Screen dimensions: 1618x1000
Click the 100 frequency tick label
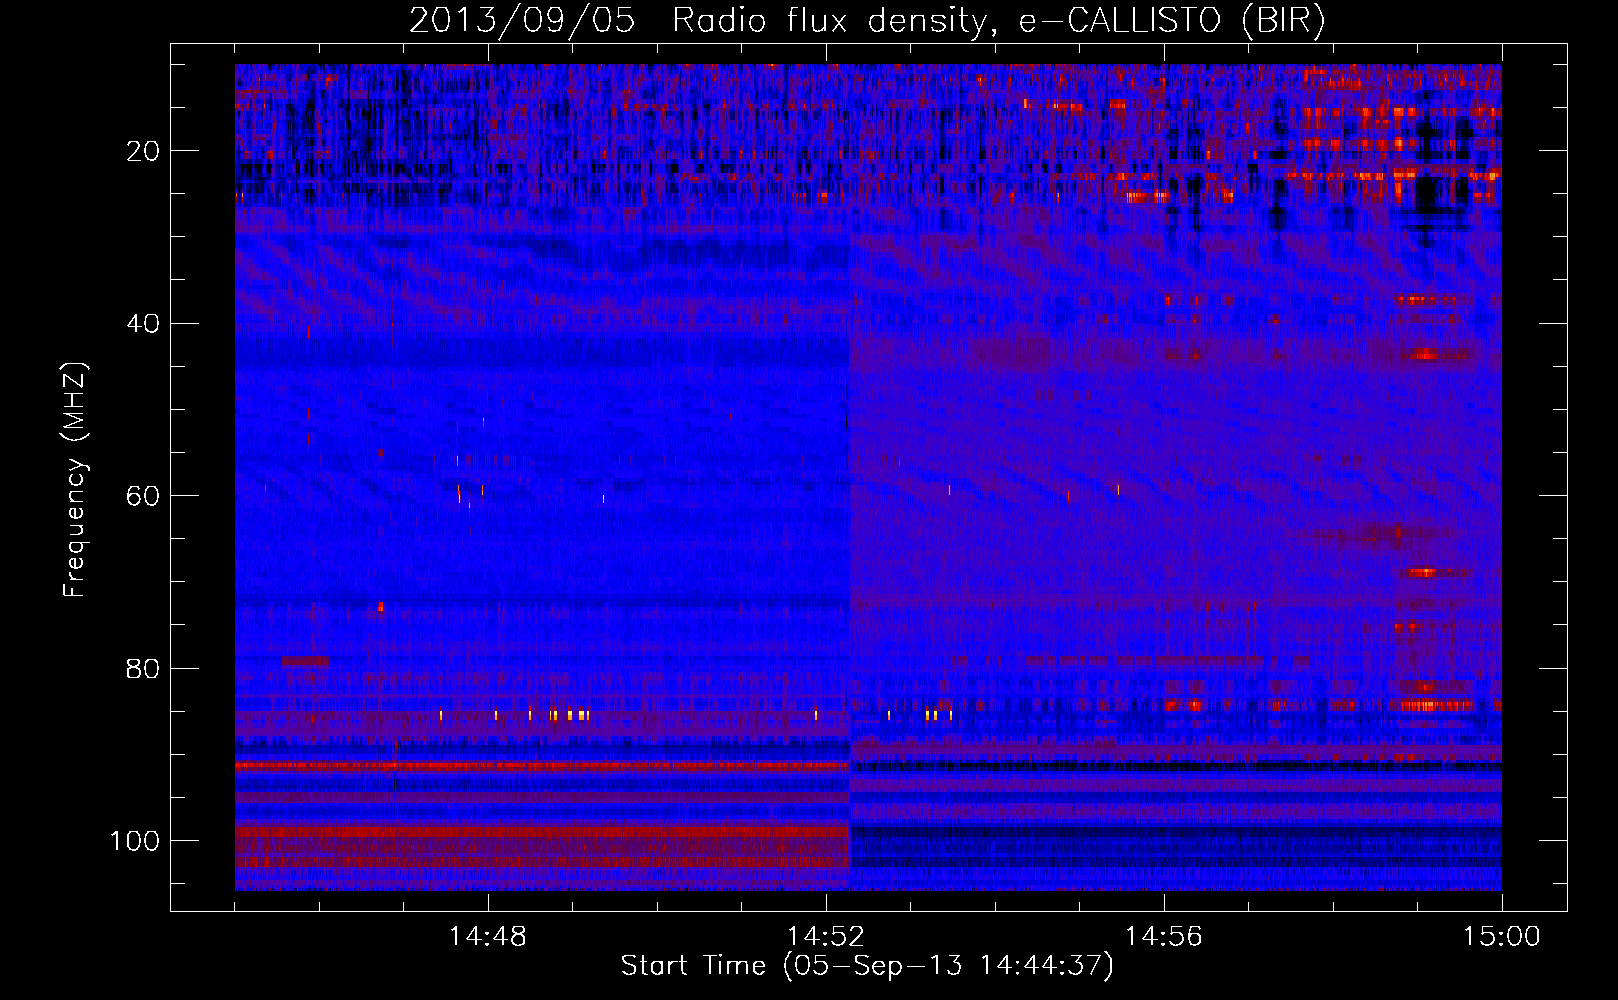click(x=135, y=841)
